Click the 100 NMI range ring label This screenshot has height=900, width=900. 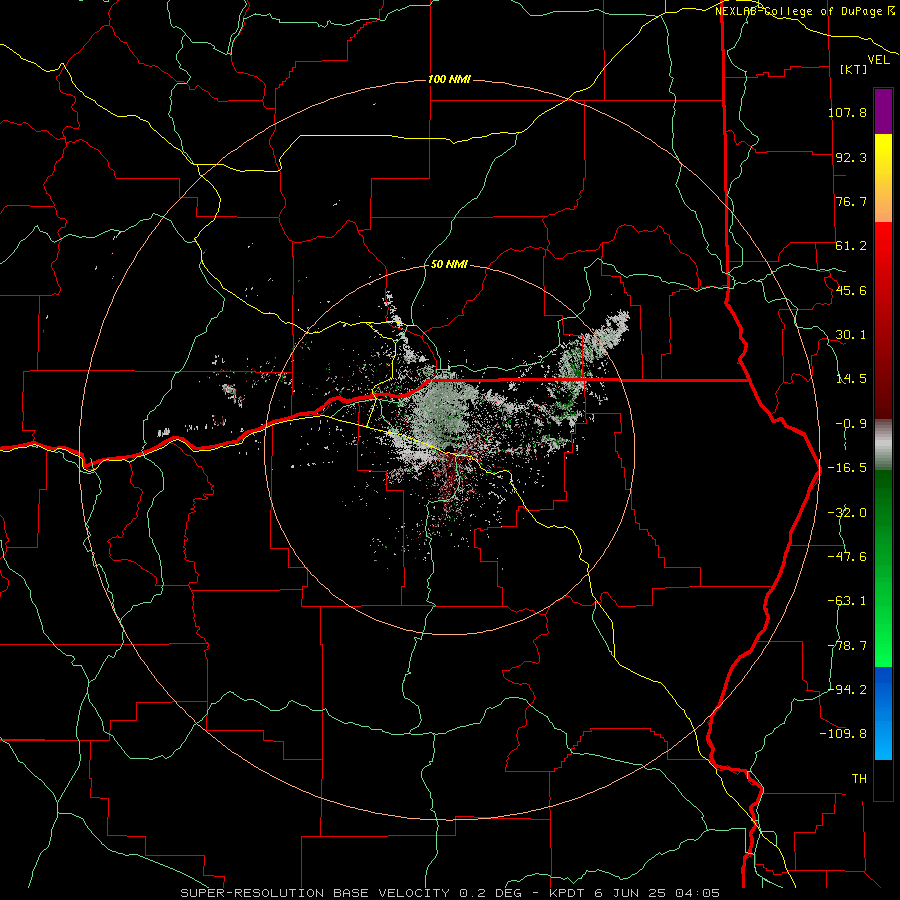(x=449, y=79)
